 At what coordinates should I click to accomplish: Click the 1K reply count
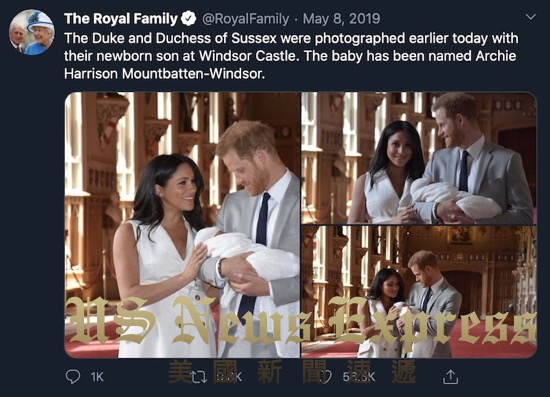97,377
